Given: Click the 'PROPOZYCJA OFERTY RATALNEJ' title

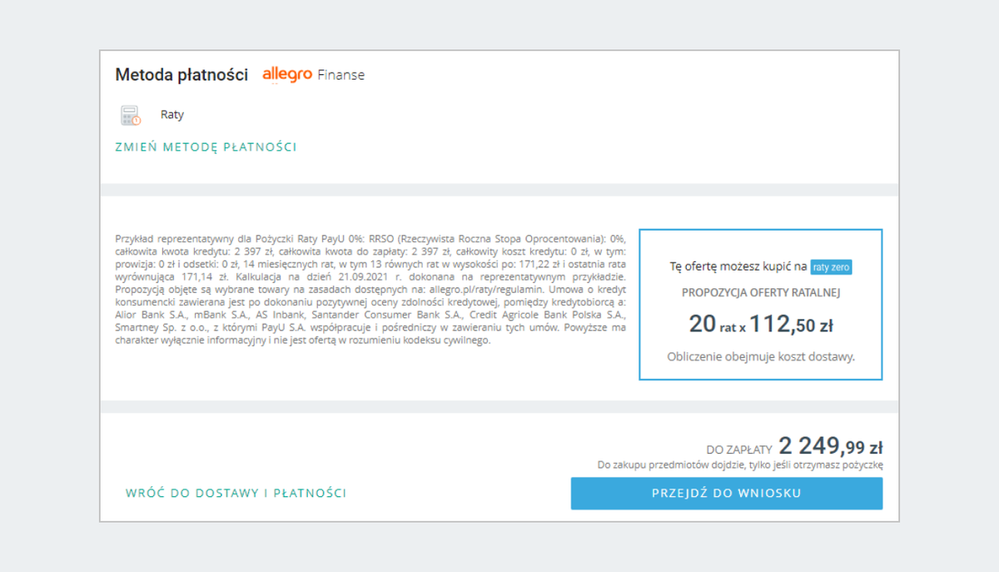Looking at the screenshot, I should (761, 292).
